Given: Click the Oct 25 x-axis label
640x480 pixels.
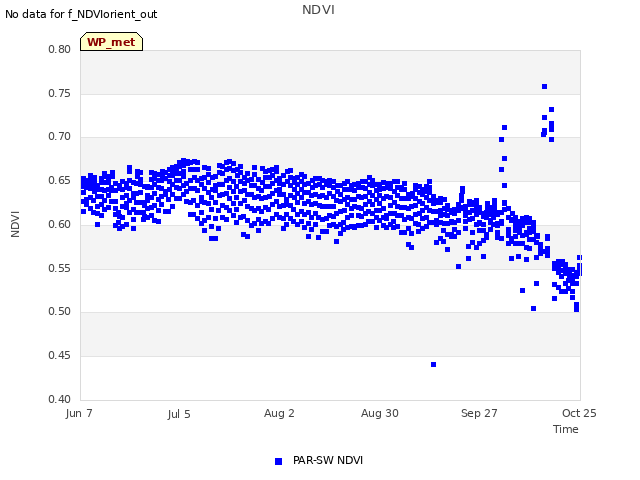Looking at the screenshot, I should point(579,413).
